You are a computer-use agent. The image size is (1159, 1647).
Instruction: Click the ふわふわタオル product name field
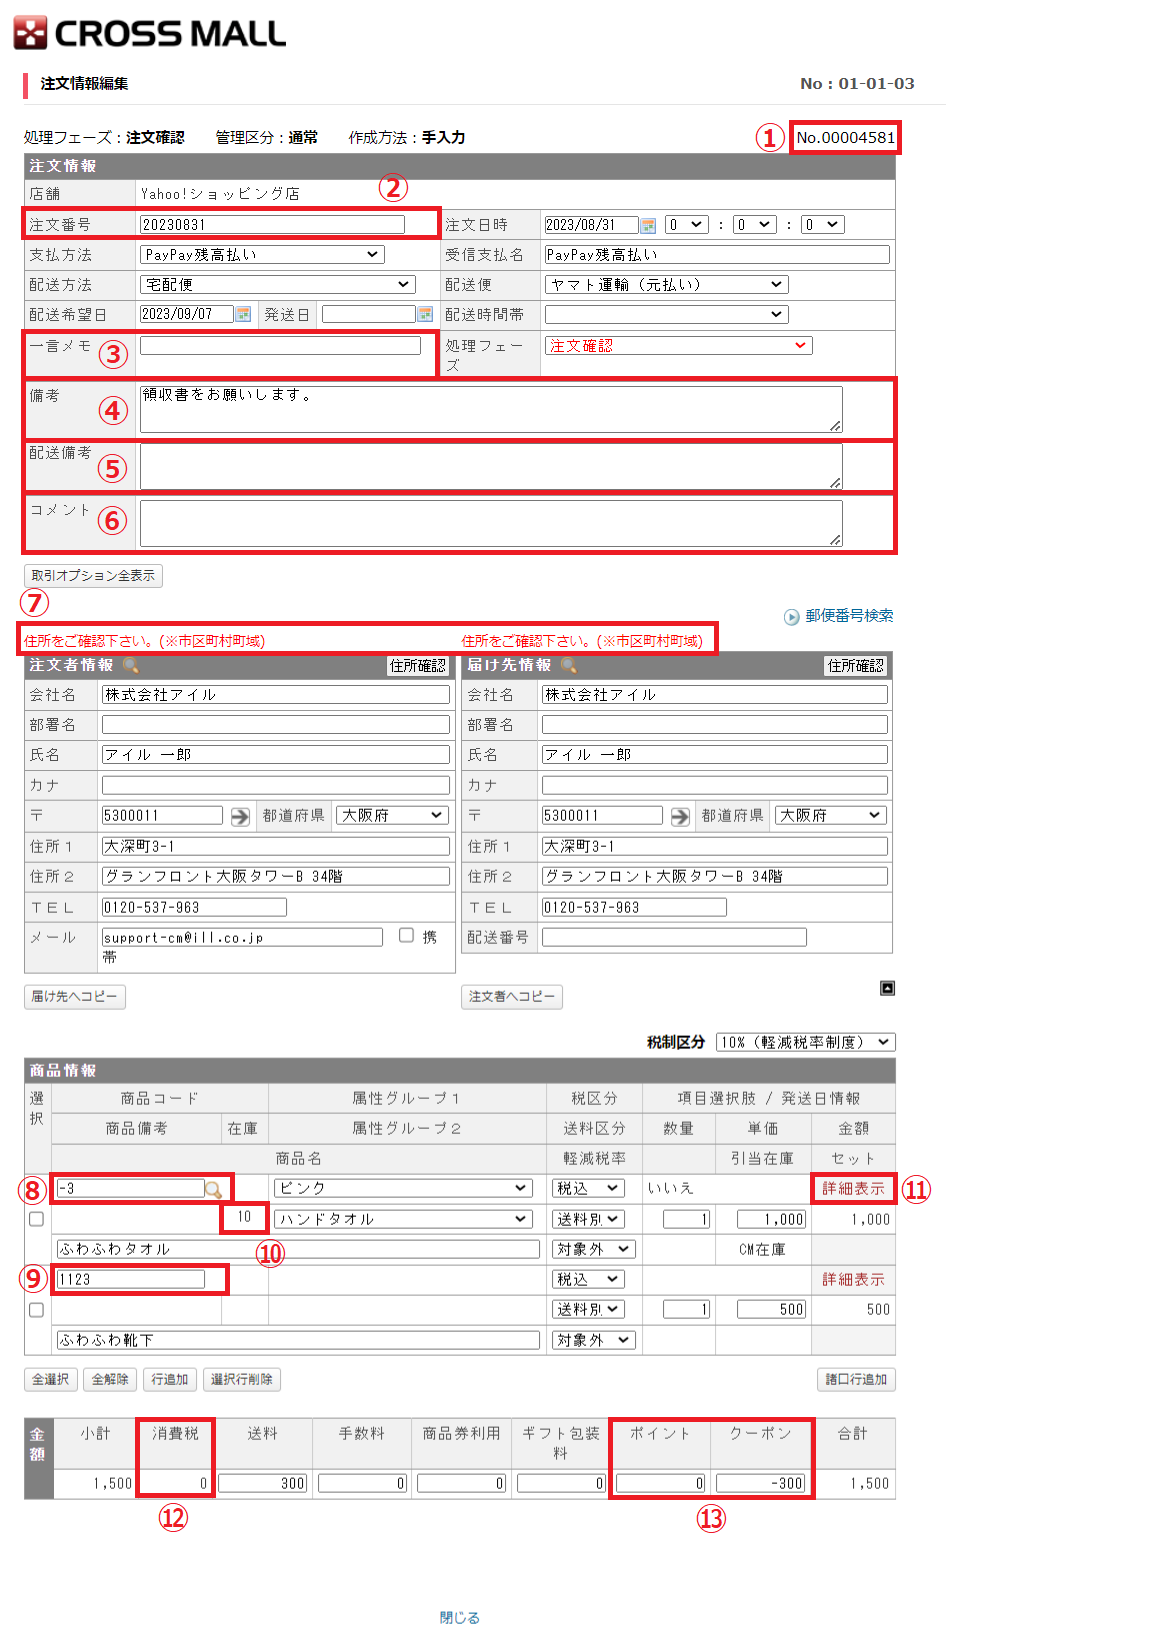298,1249
